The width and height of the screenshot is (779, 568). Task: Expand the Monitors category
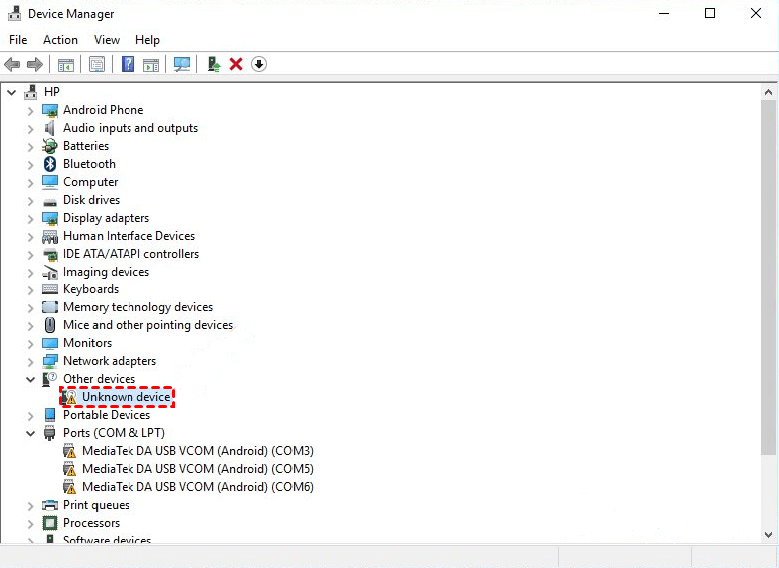30,344
